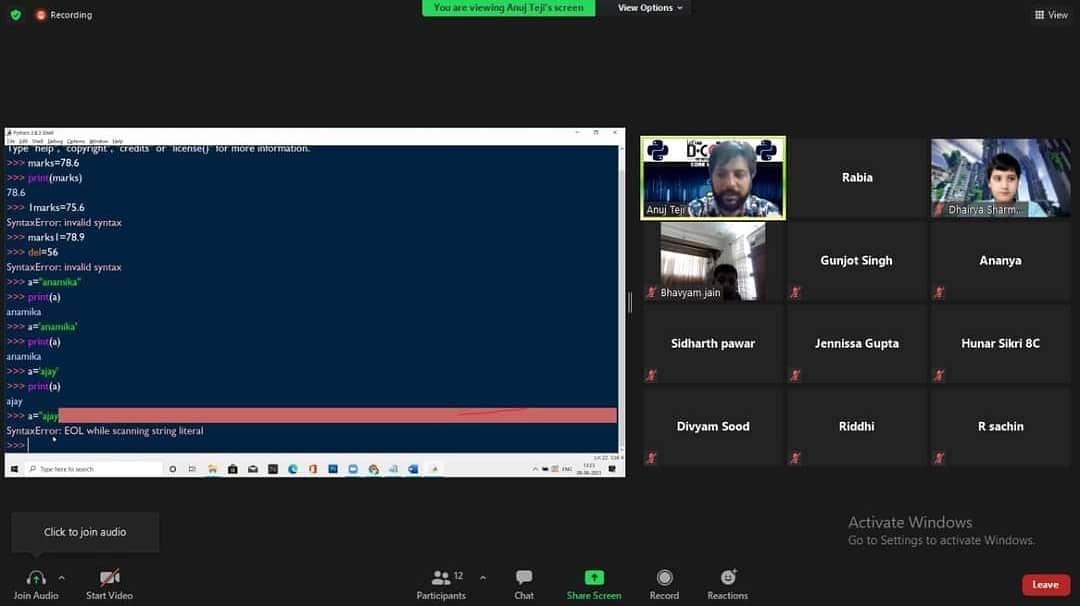Click the muted mic icon on Gunjot Singh's tile
1080x606 pixels.
click(796, 293)
